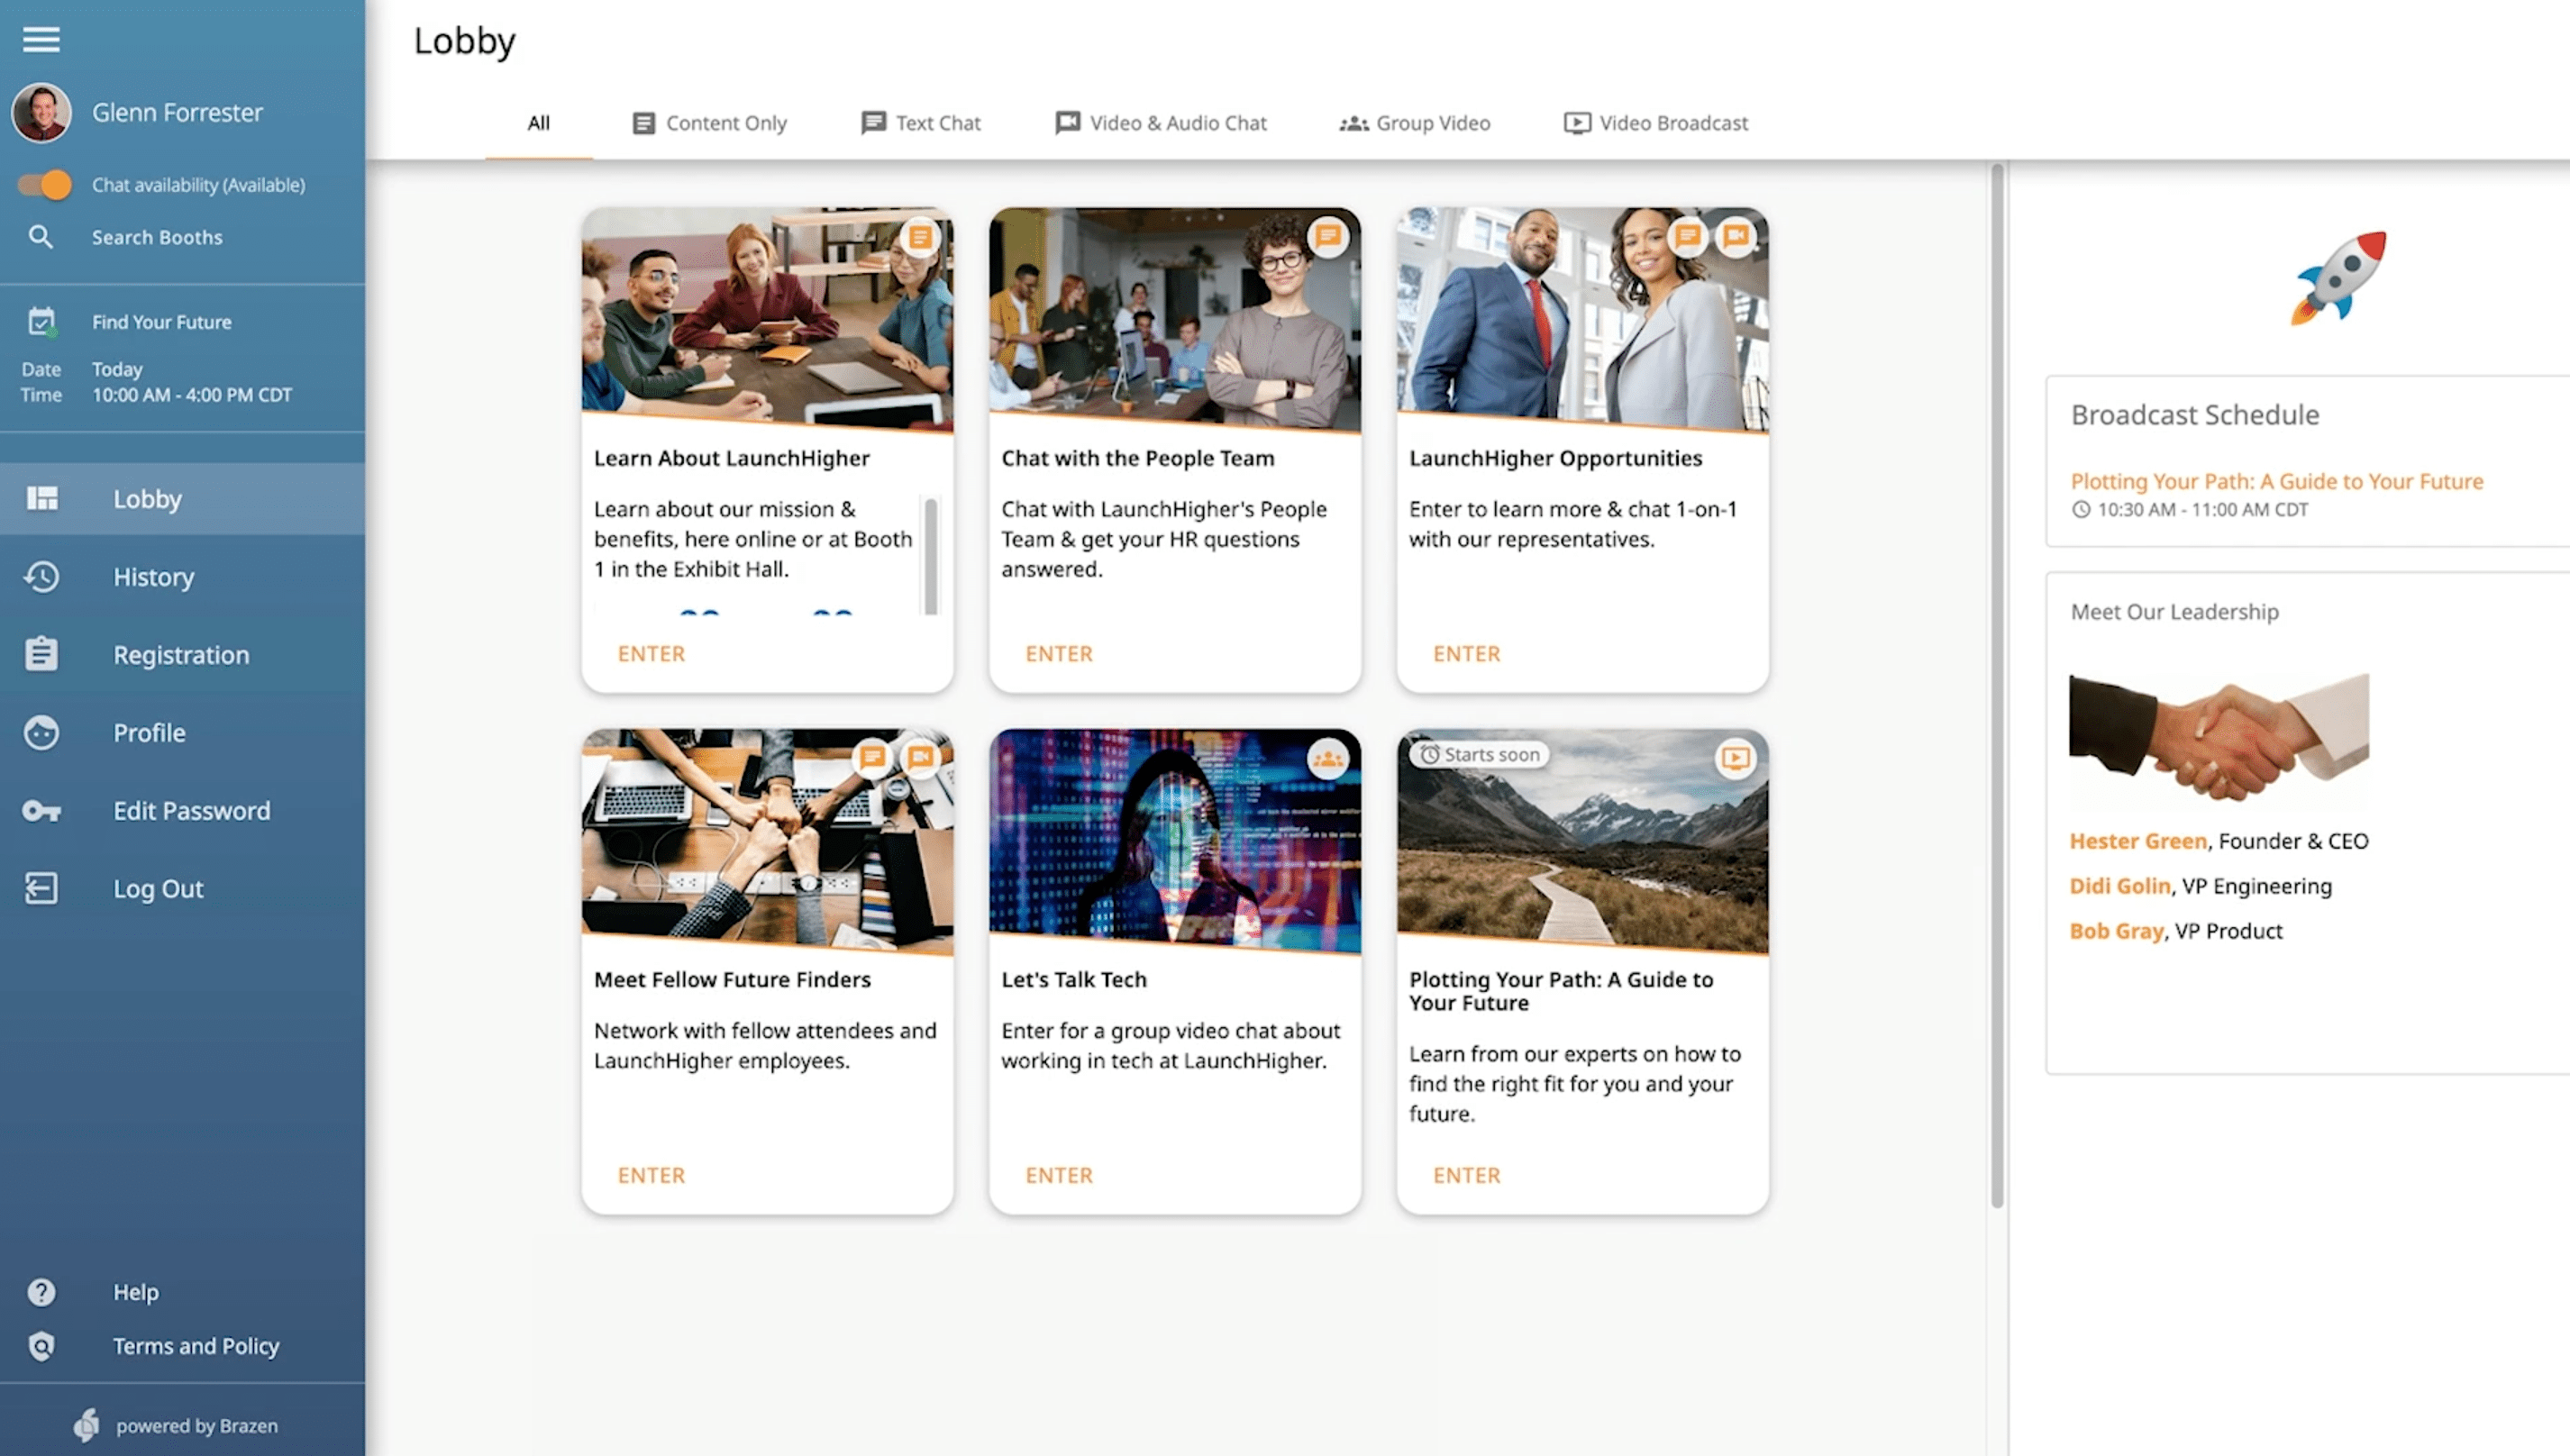Screen dimensions: 2570x1456
Task: Click text chat icon on Meet Fellow Future Finders card
Action: pyautogui.click(x=872, y=757)
